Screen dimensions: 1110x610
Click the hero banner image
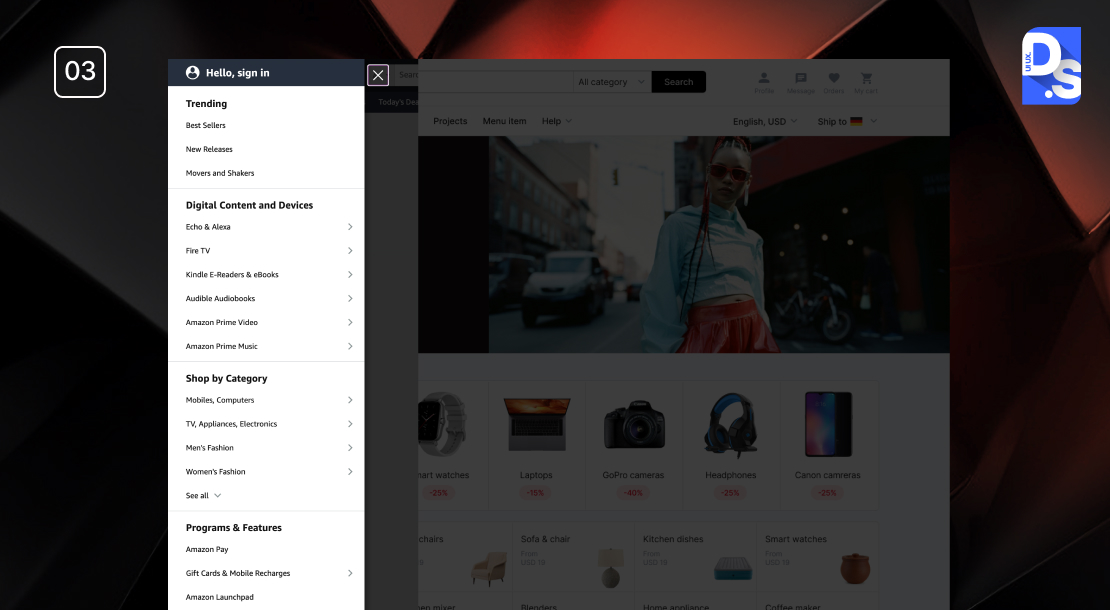pos(684,245)
